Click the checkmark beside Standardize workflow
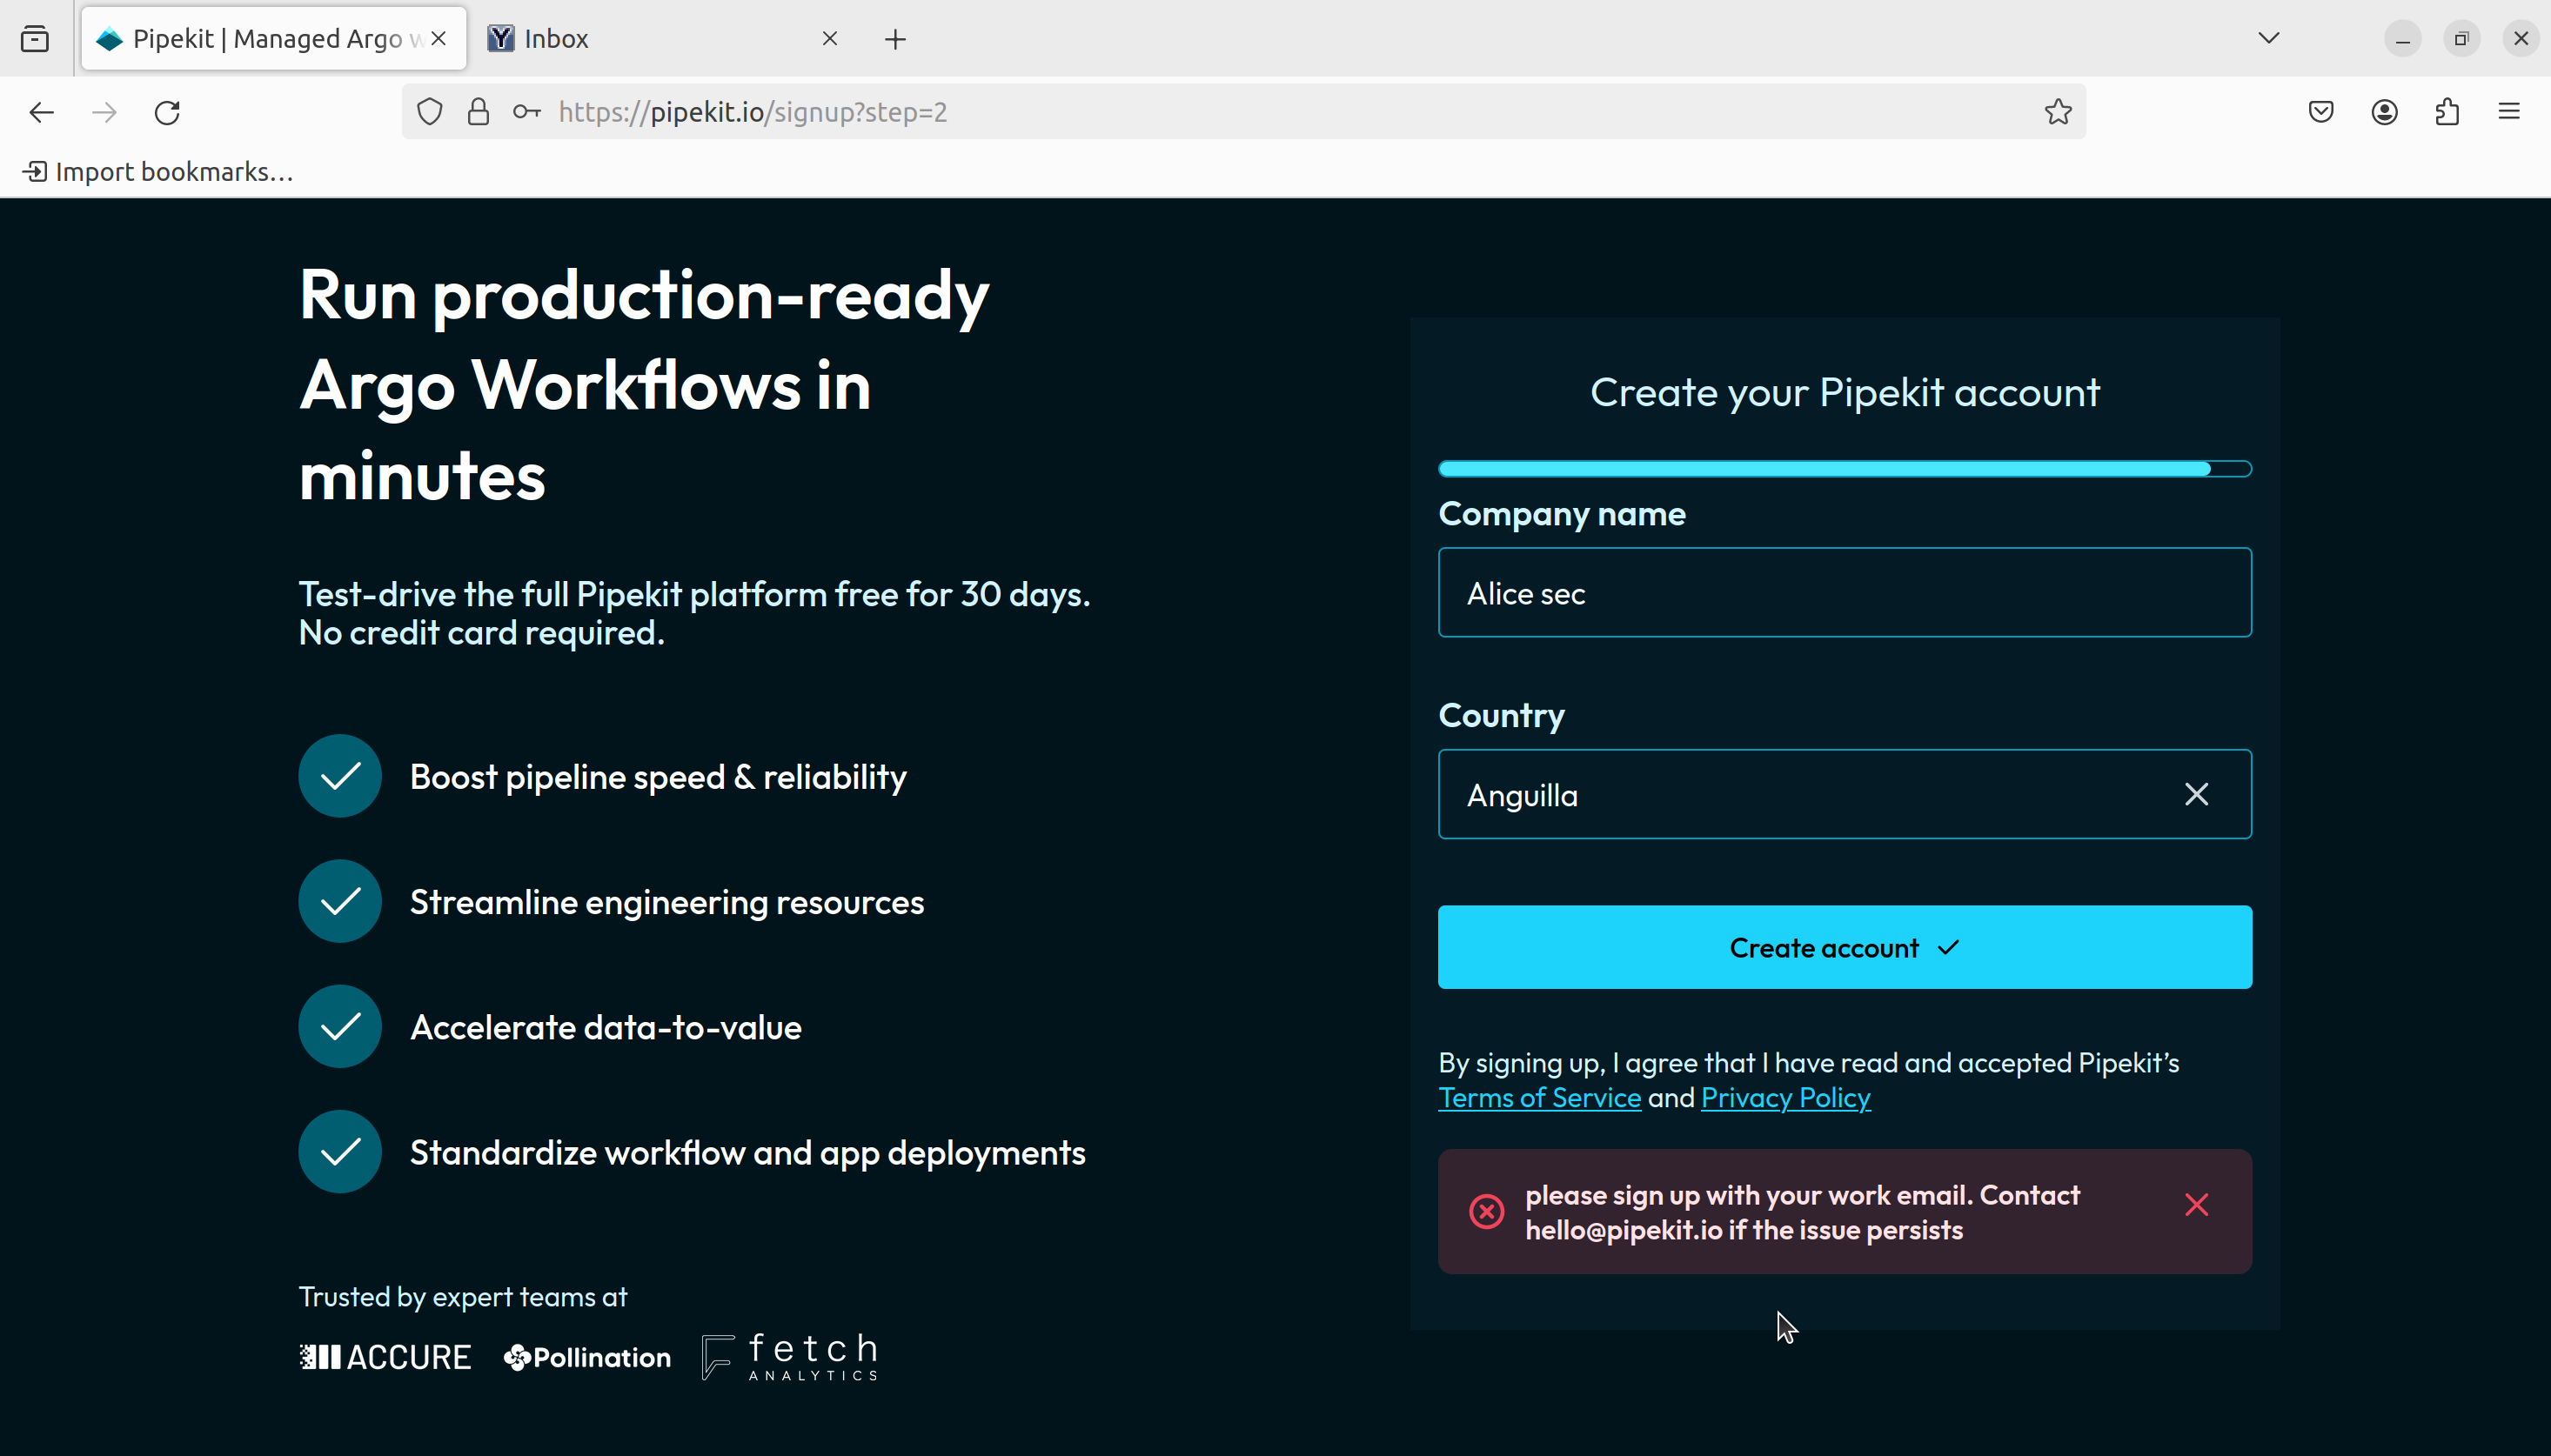 coord(340,1152)
